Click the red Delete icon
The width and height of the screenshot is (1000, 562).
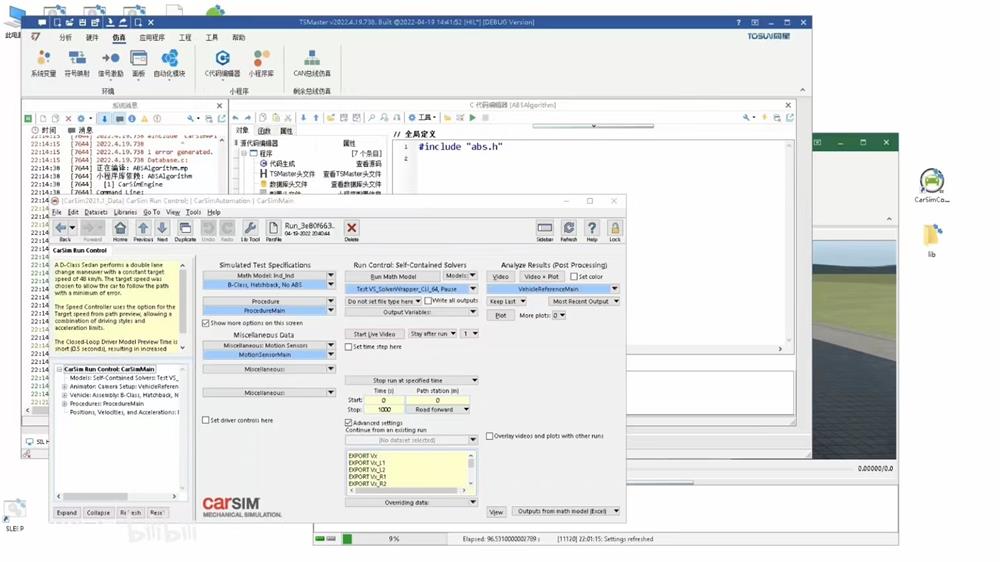(351, 229)
